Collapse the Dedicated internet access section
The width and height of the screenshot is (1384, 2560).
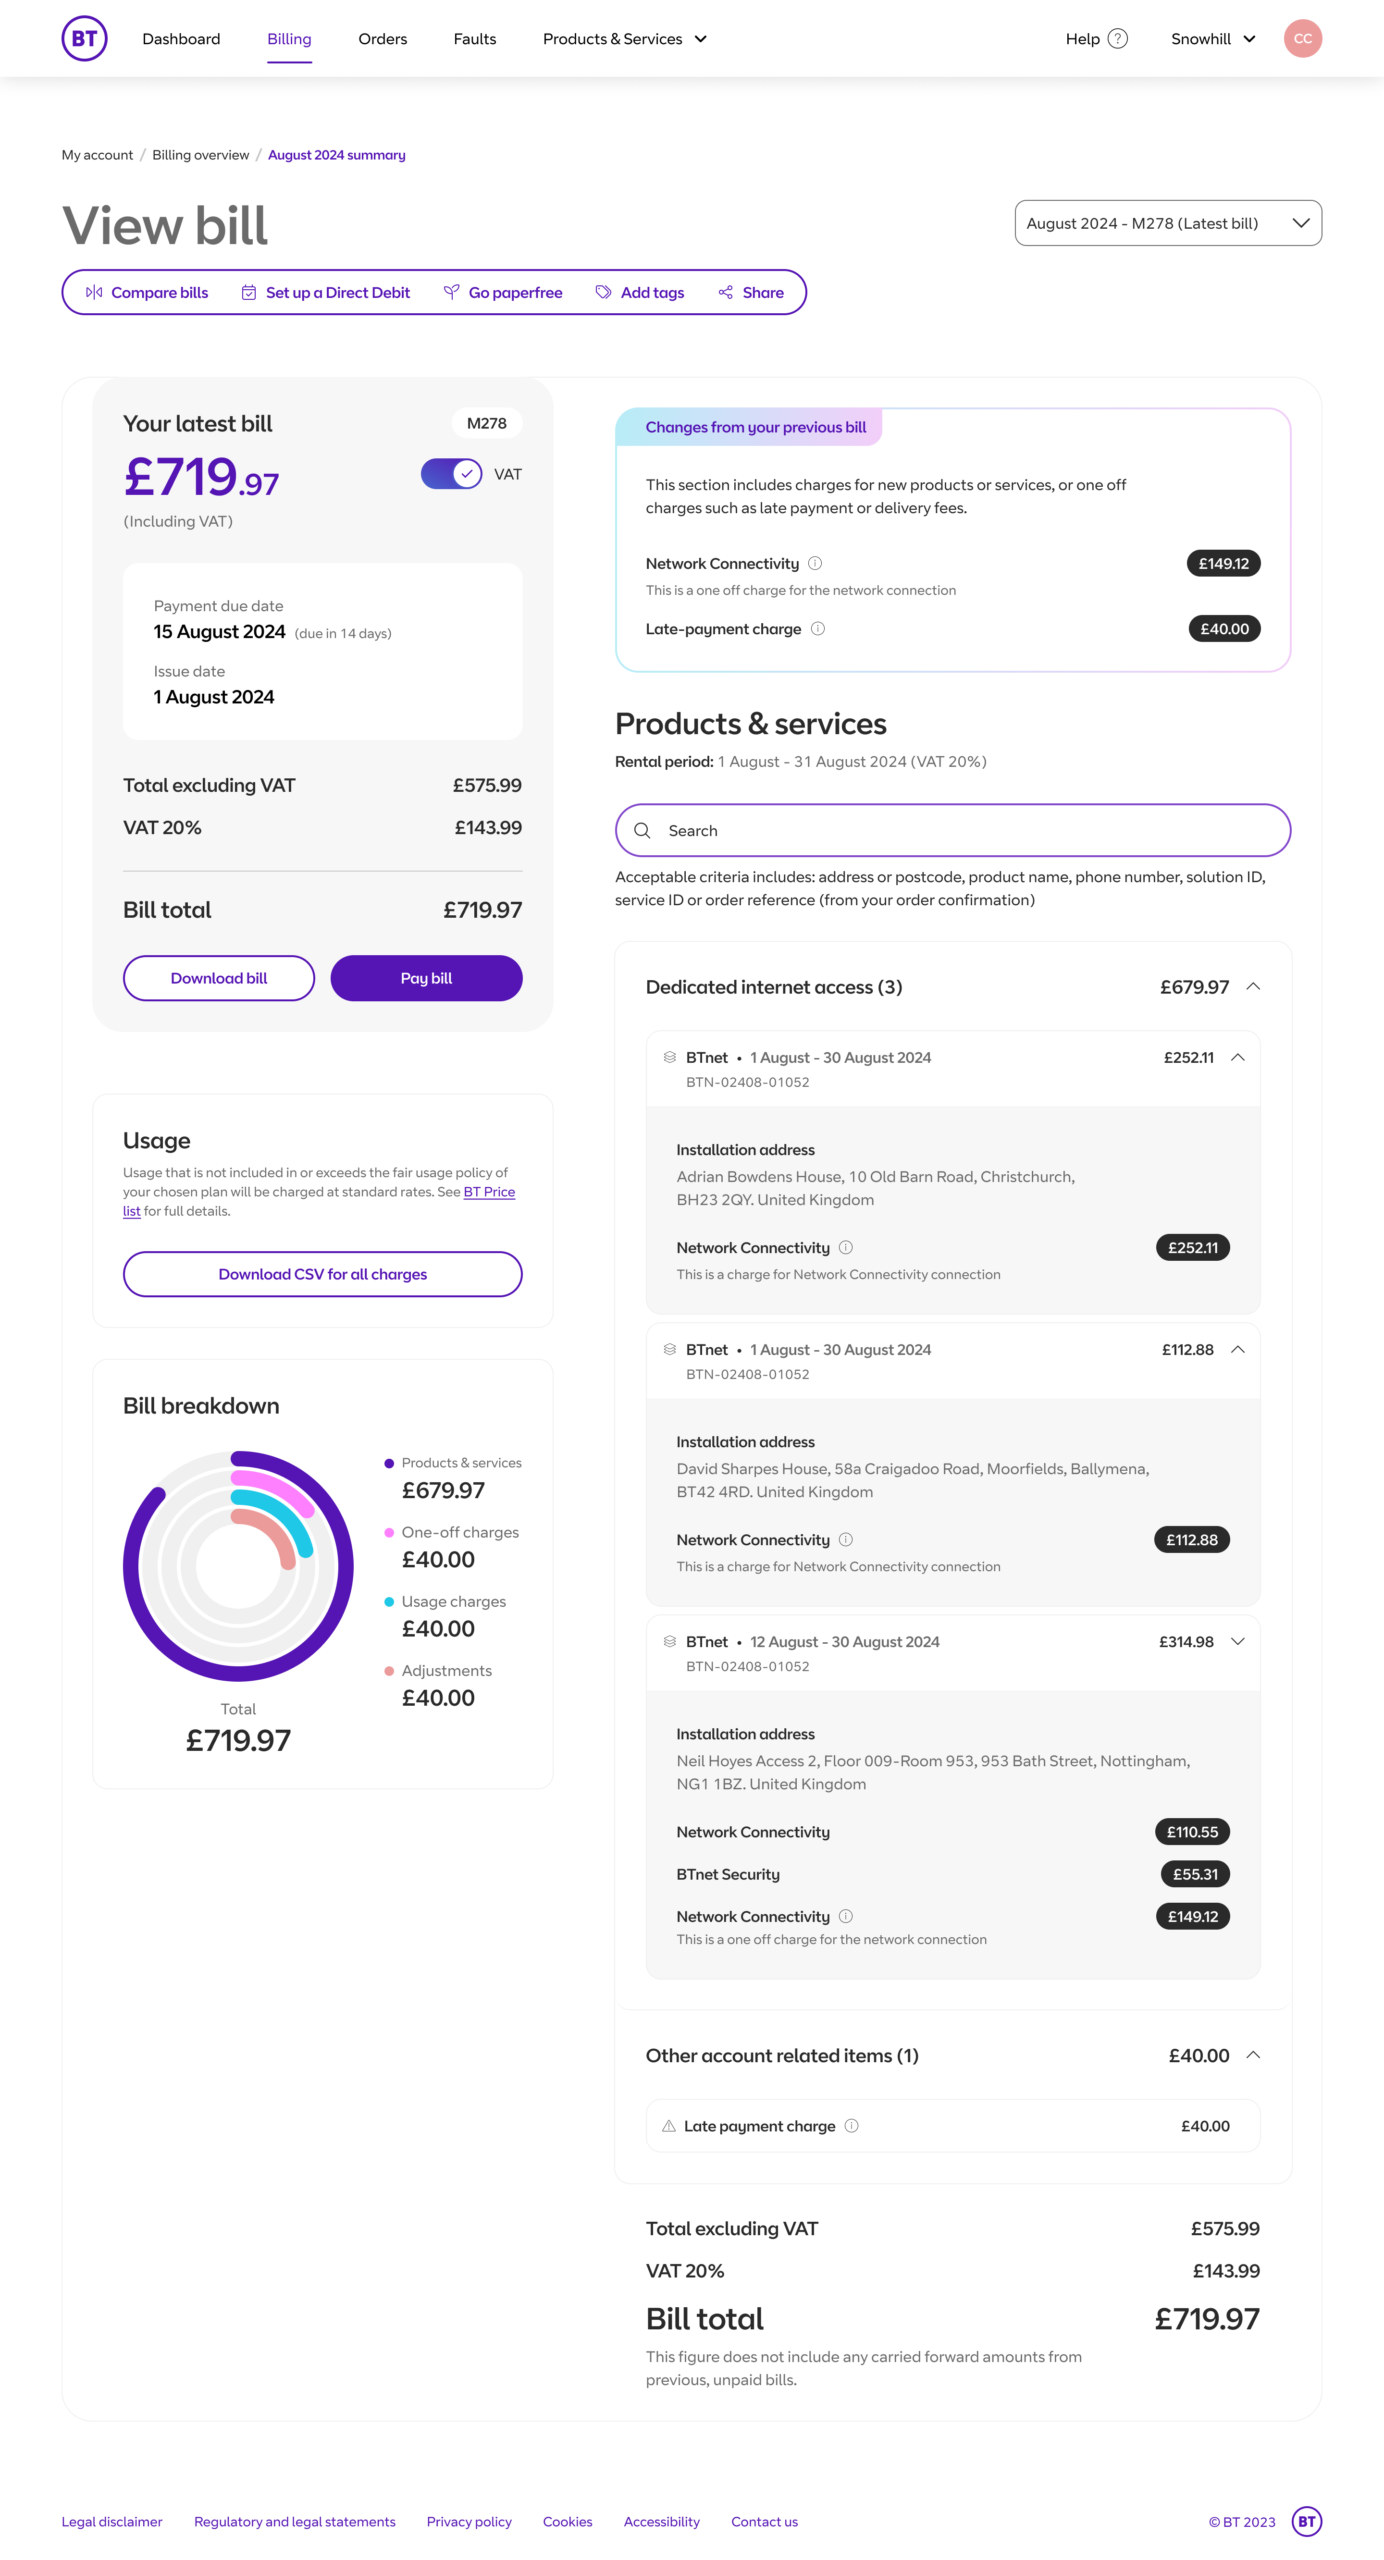1252,986
